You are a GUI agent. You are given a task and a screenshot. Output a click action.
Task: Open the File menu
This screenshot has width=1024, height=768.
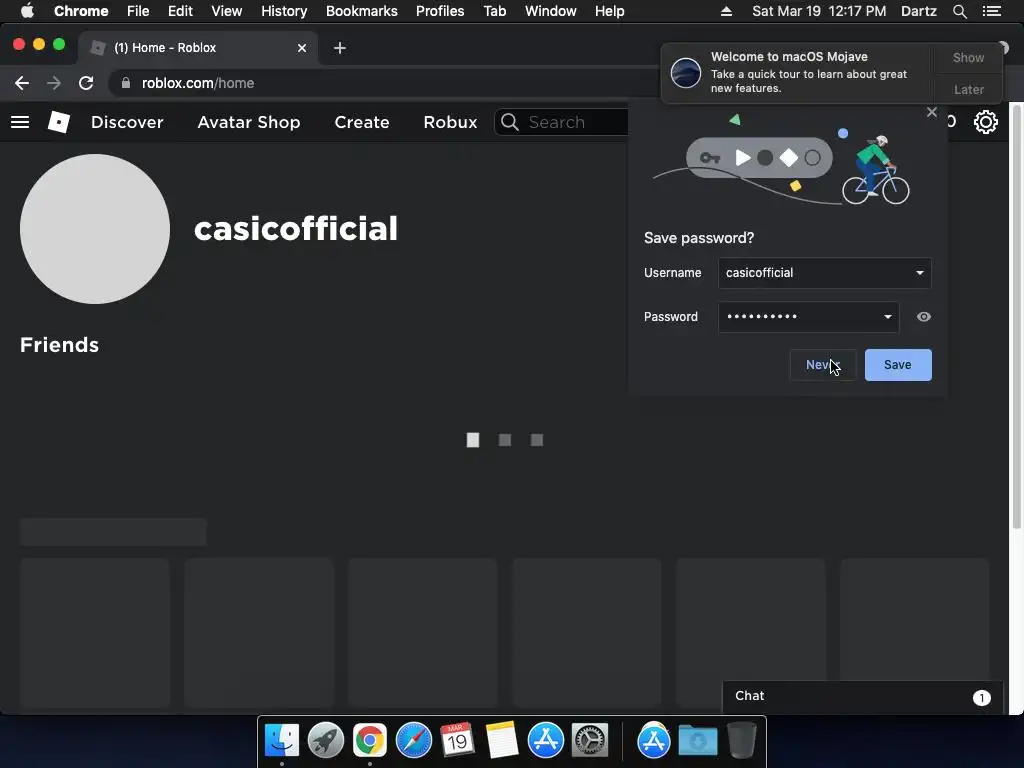tap(138, 11)
